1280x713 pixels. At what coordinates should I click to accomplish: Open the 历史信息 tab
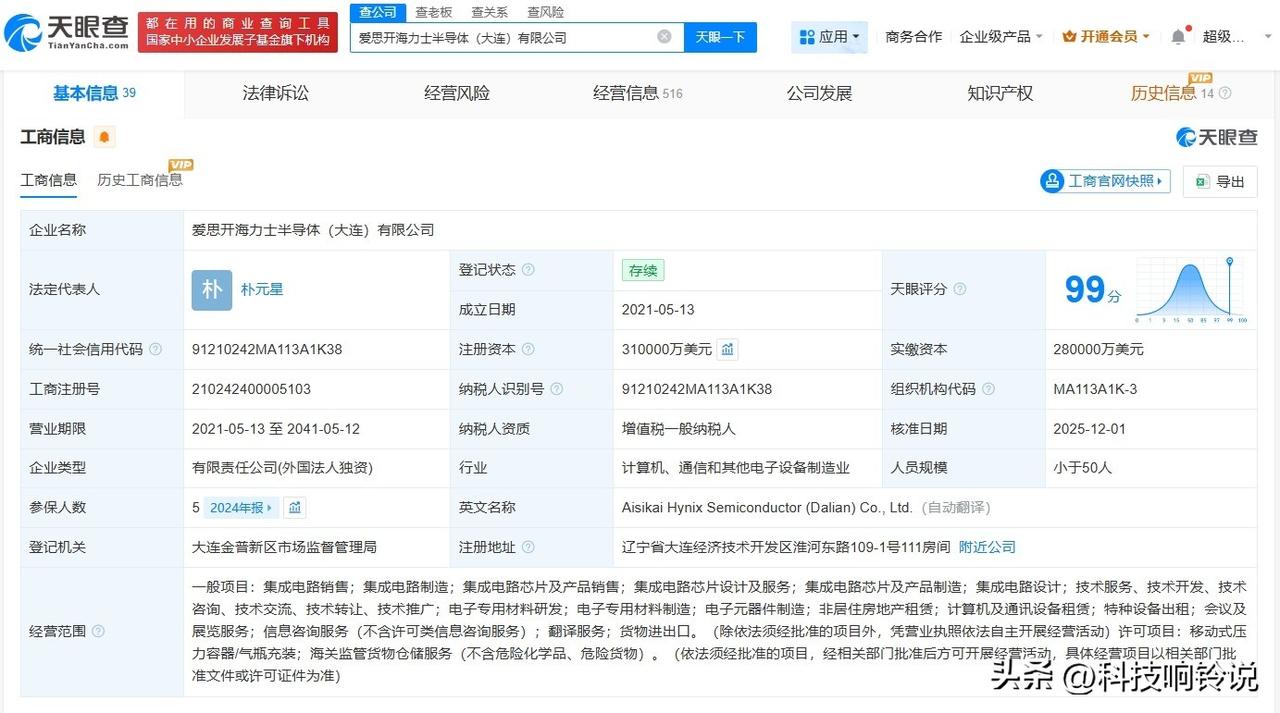[x=1163, y=93]
